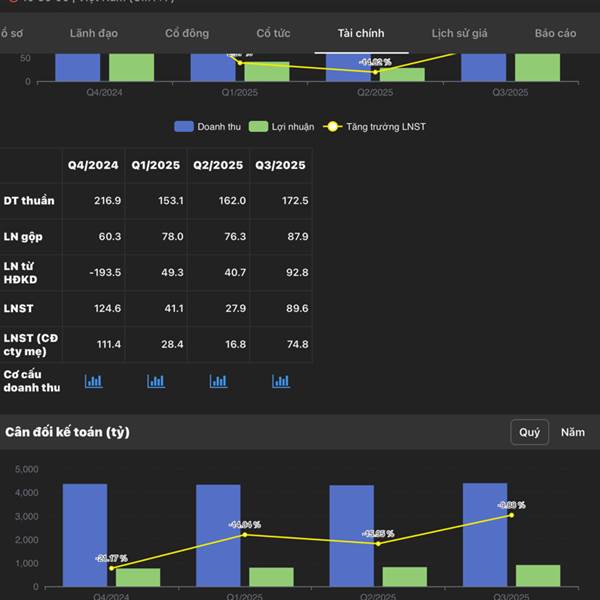Click LNST value 27.9
This screenshot has height=600, width=600.
236,309
